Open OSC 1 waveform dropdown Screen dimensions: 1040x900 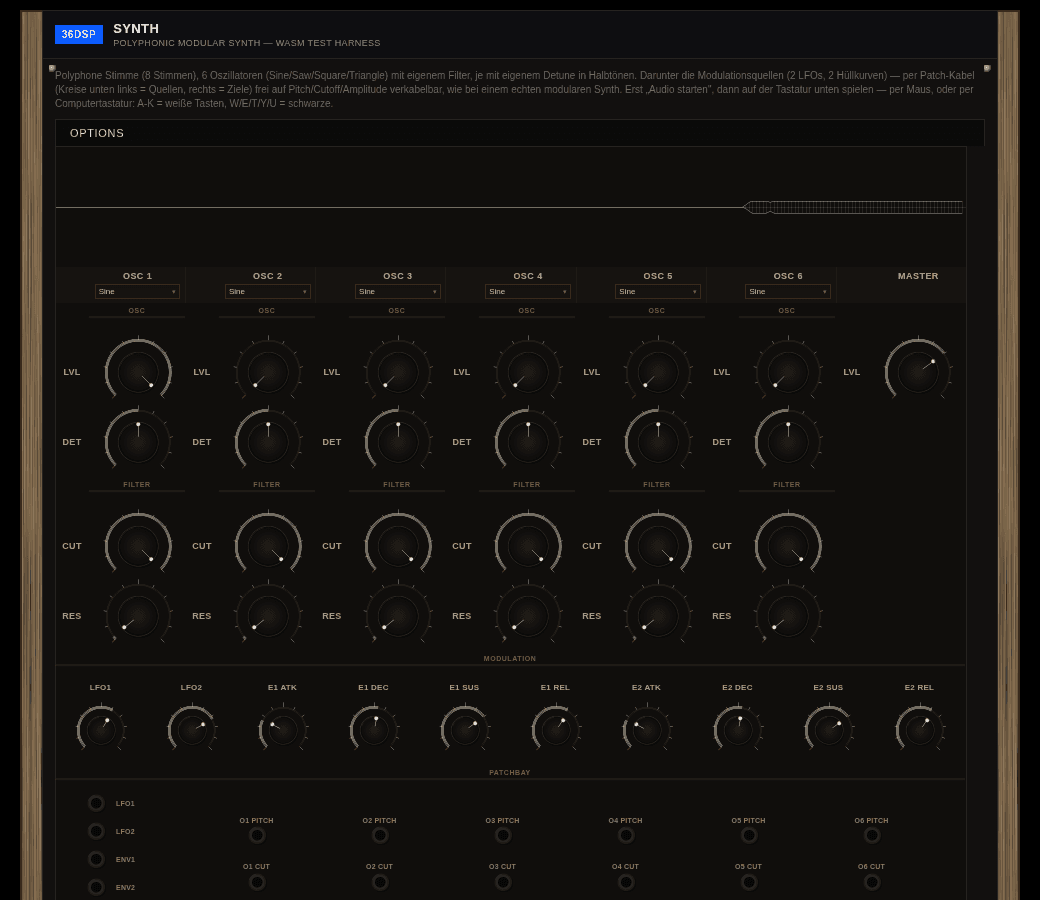tap(137, 291)
